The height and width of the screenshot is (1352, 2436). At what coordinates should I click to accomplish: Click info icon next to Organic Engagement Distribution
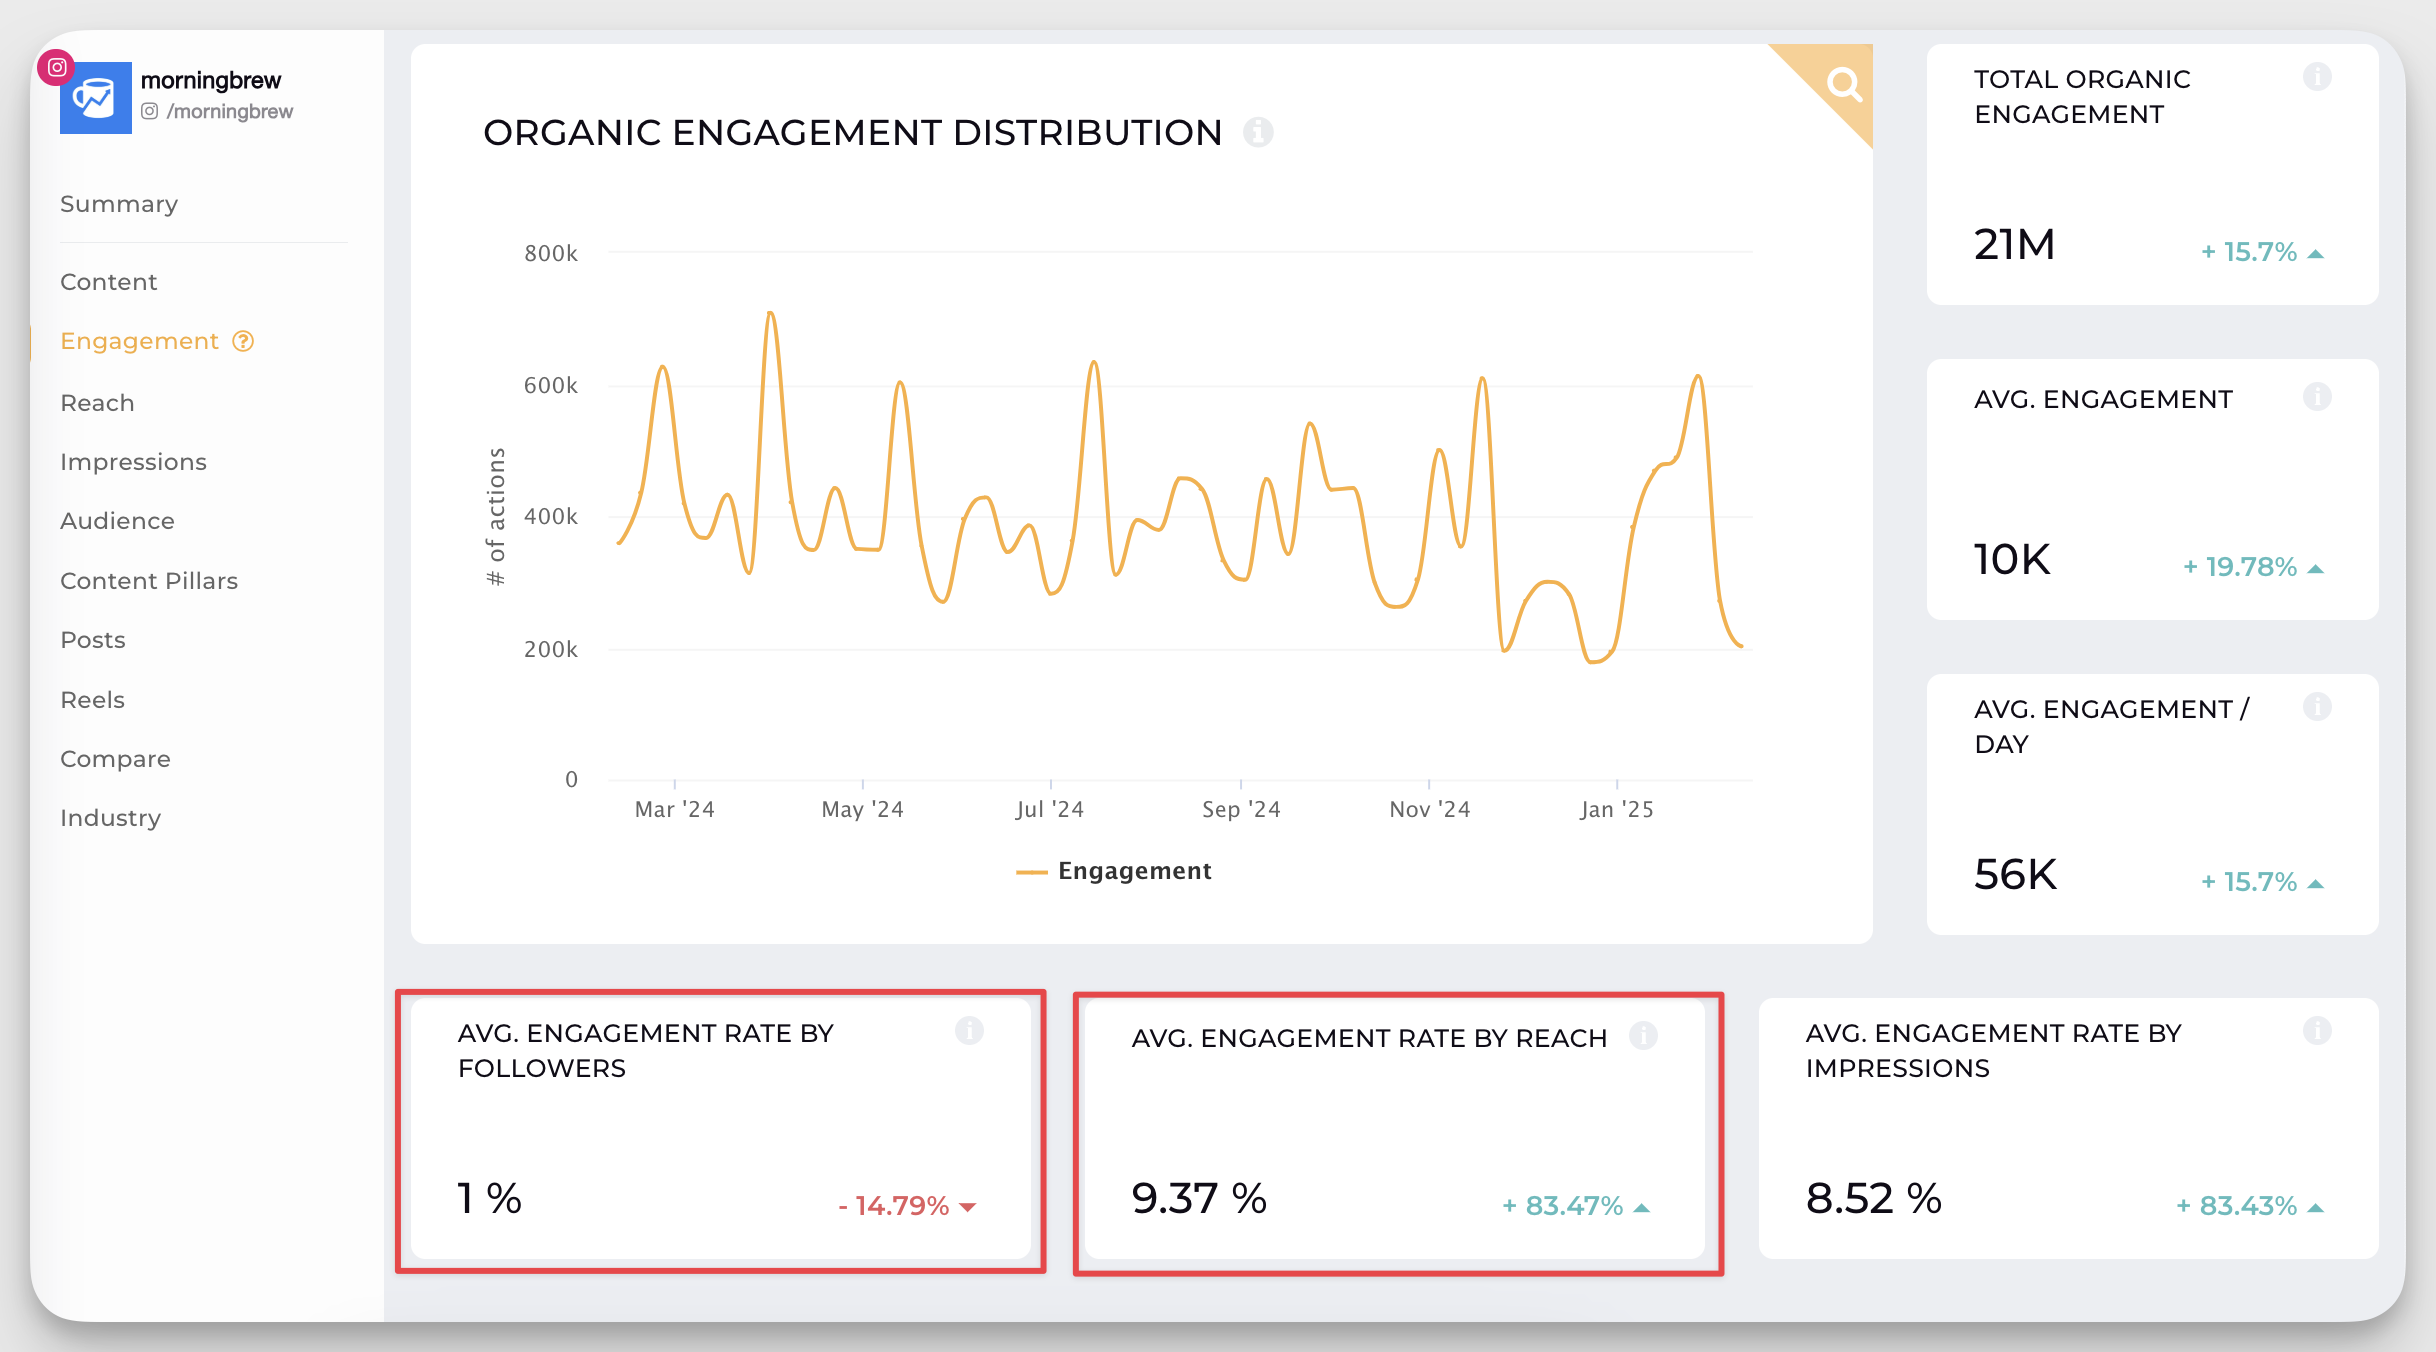1258,132
